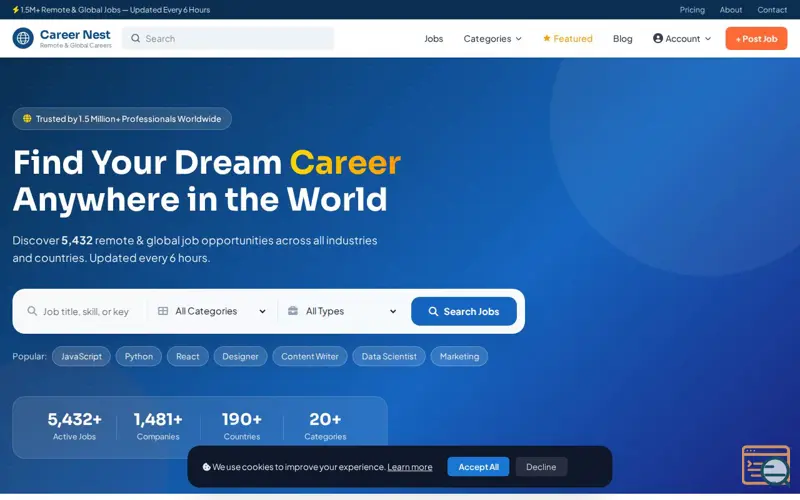This screenshot has height=500, width=800.
Task: Open the Blog menu item
Action: pos(622,39)
